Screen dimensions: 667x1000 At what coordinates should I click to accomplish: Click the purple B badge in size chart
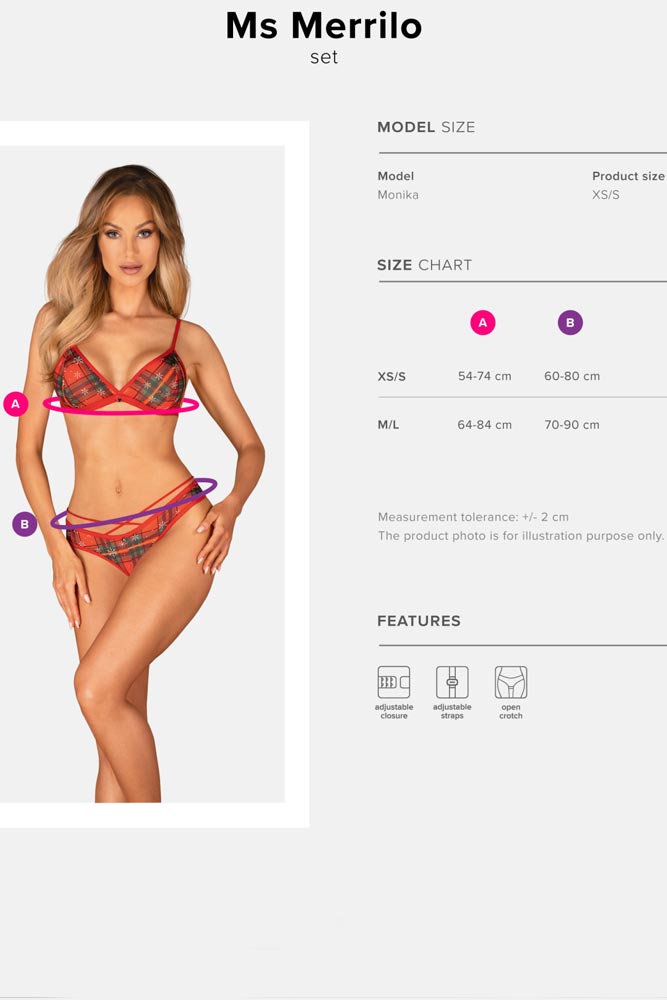tap(570, 323)
